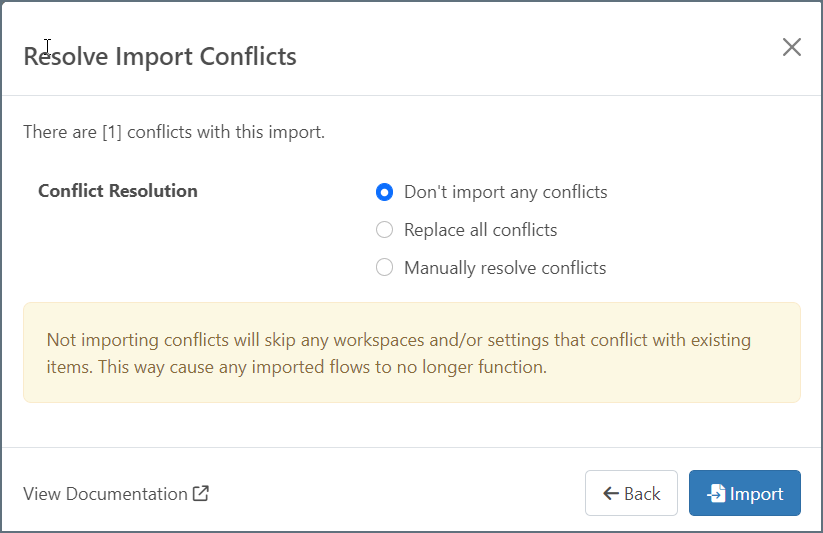The width and height of the screenshot is (823, 533).
Task: Enable the "Manually resolve conflicts" radio option
Action: tap(384, 268)
